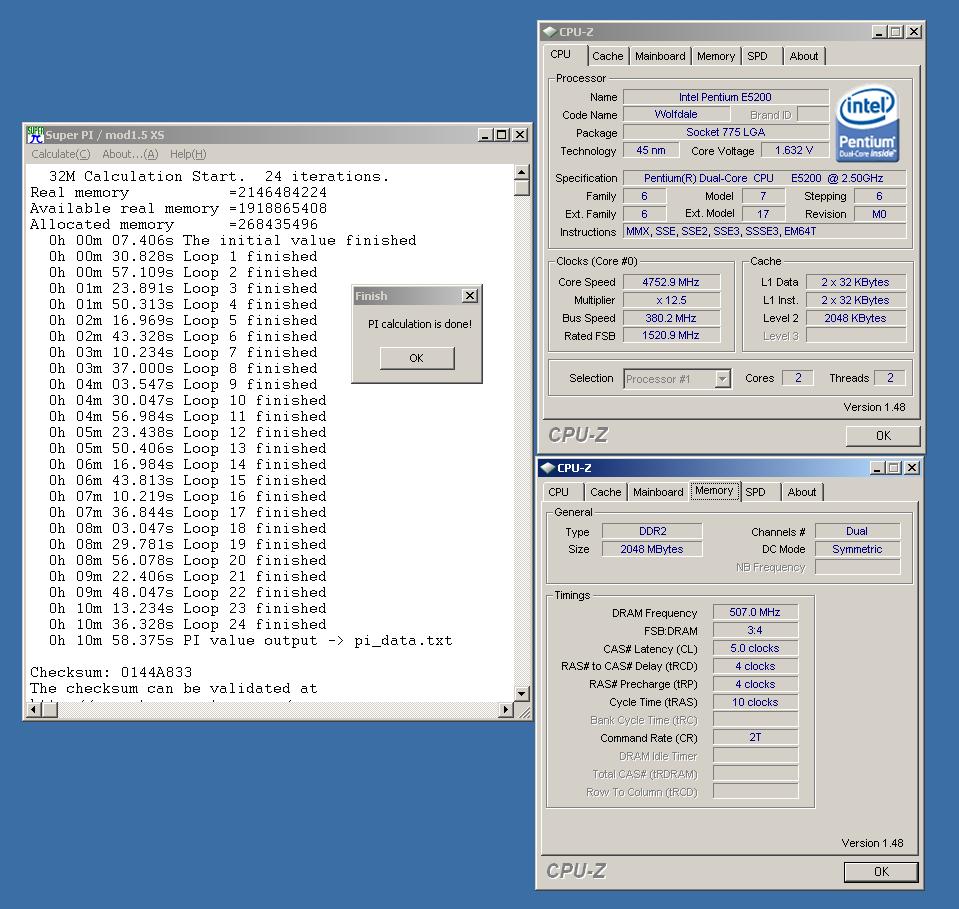Click Super PI horizontal scrollbar left arrow
Image resolution: width=959 pixels, height=909 pixels.
click(34, 710)
